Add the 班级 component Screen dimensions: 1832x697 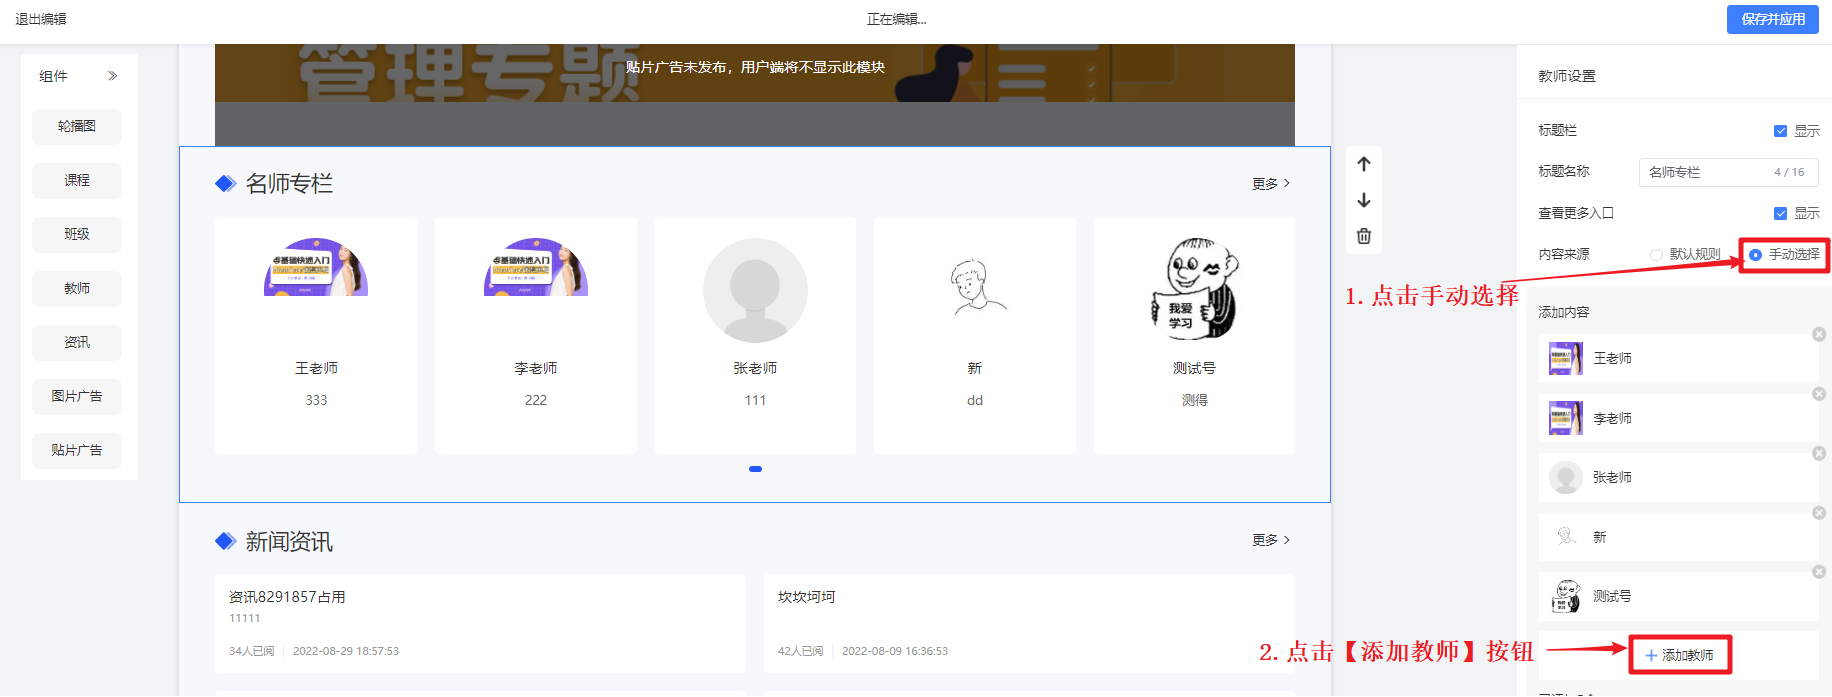[x=77, y=235]
